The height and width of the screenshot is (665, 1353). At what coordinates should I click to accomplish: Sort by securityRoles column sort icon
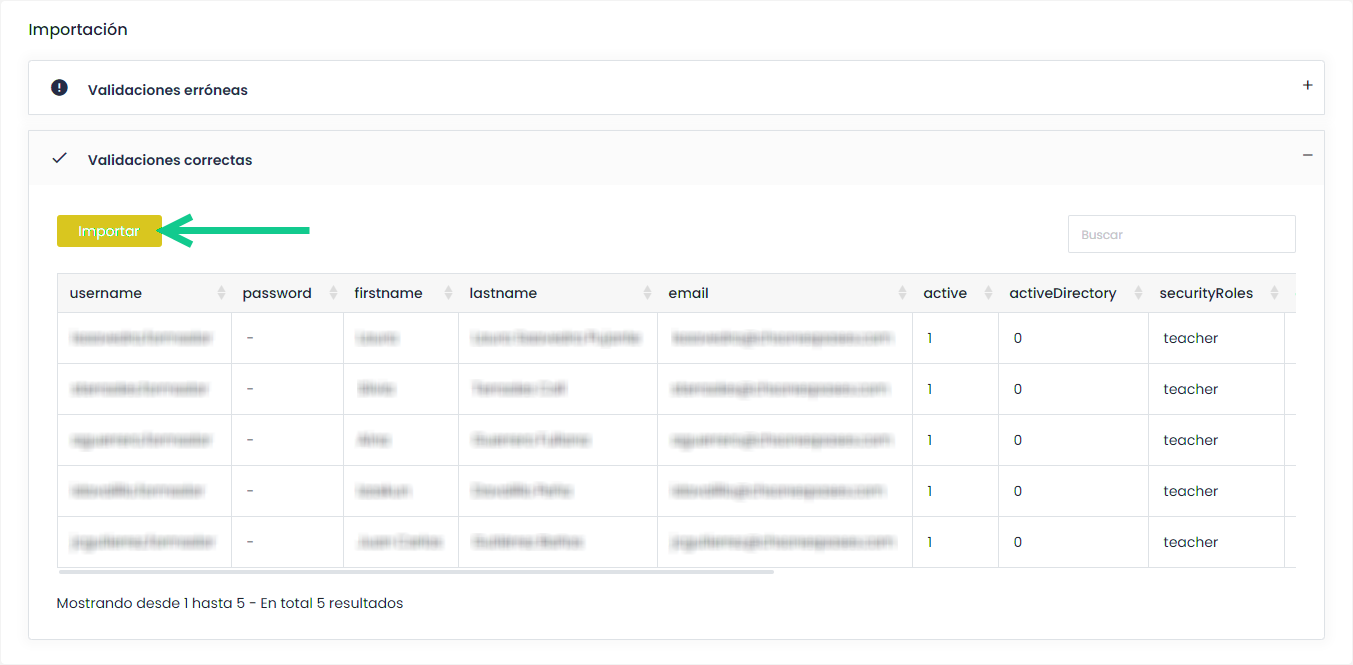coord(1274,293)
